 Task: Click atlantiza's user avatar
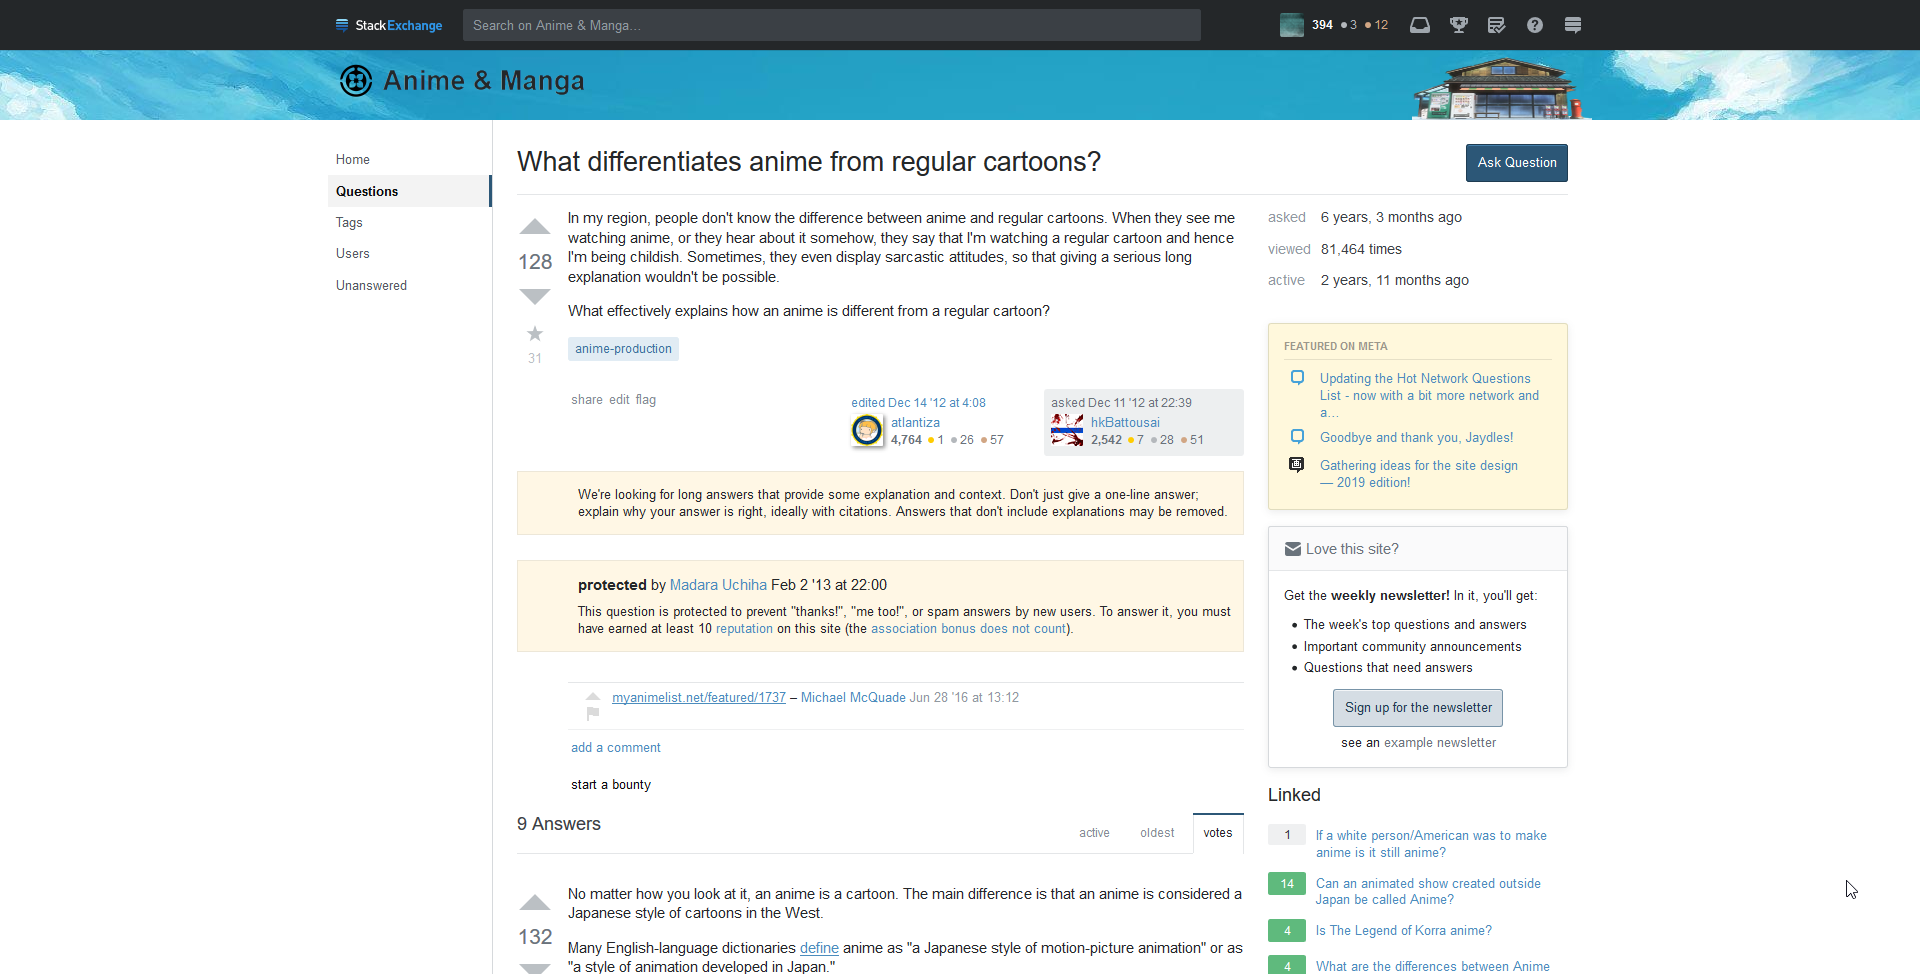point(867,430)
